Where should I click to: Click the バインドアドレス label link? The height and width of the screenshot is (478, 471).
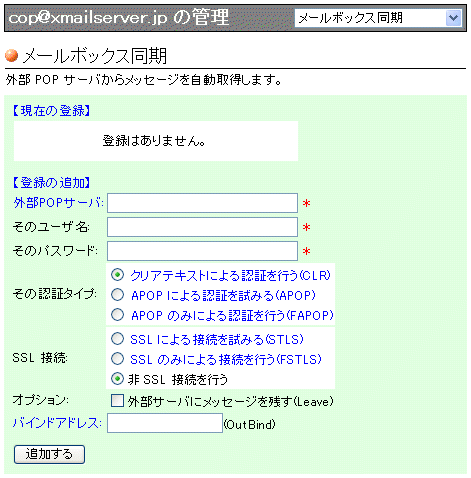57,423
